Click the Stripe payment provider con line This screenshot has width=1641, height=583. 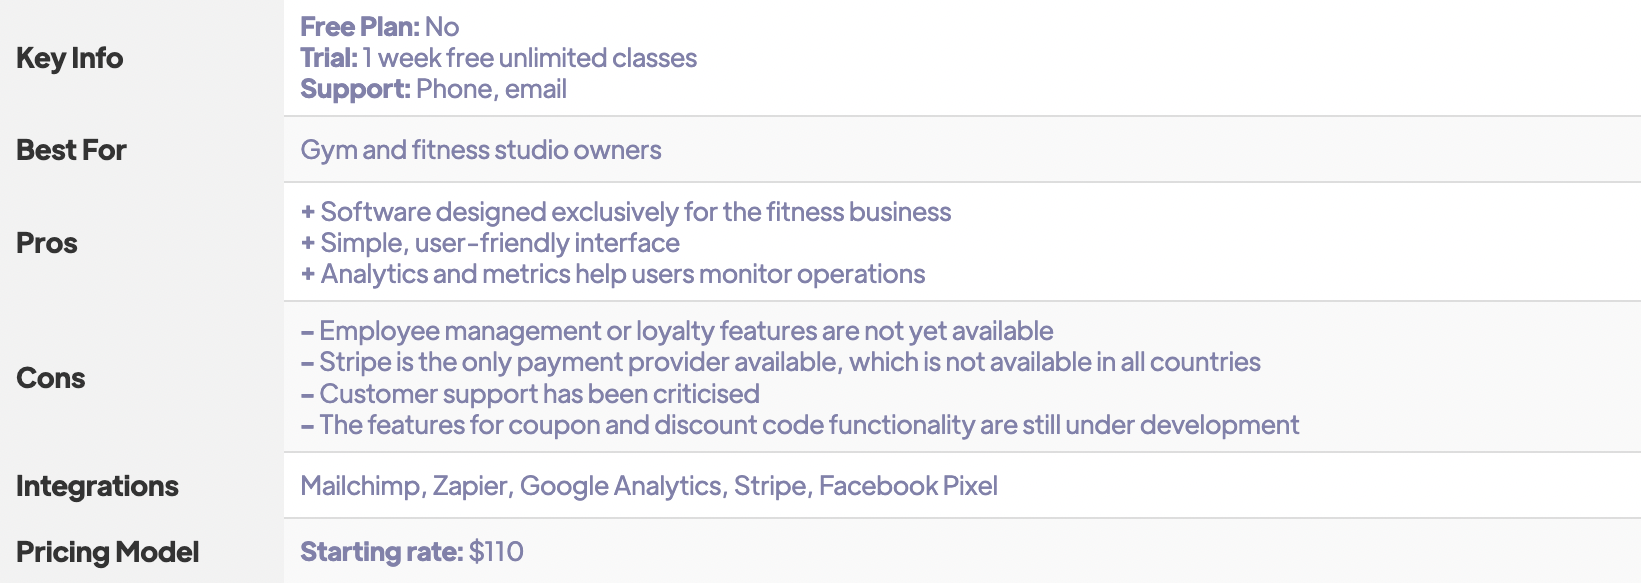(x=780, y=362)
